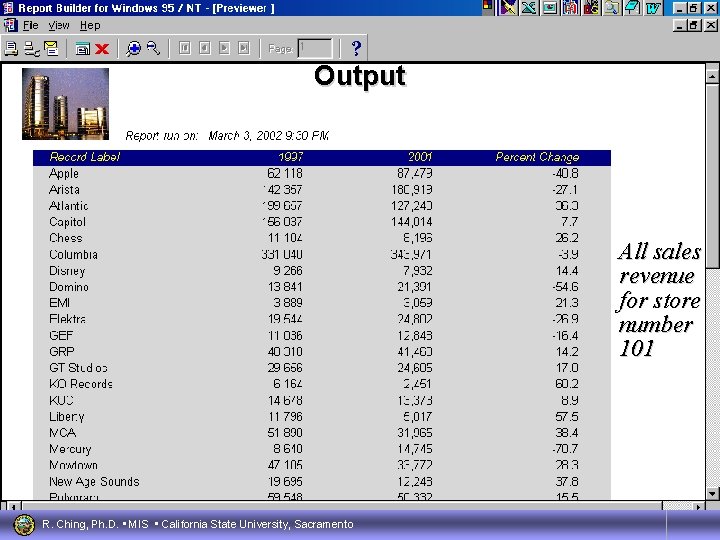Click vertical scrollbar down arrow
720x540 pixels.
712,493
